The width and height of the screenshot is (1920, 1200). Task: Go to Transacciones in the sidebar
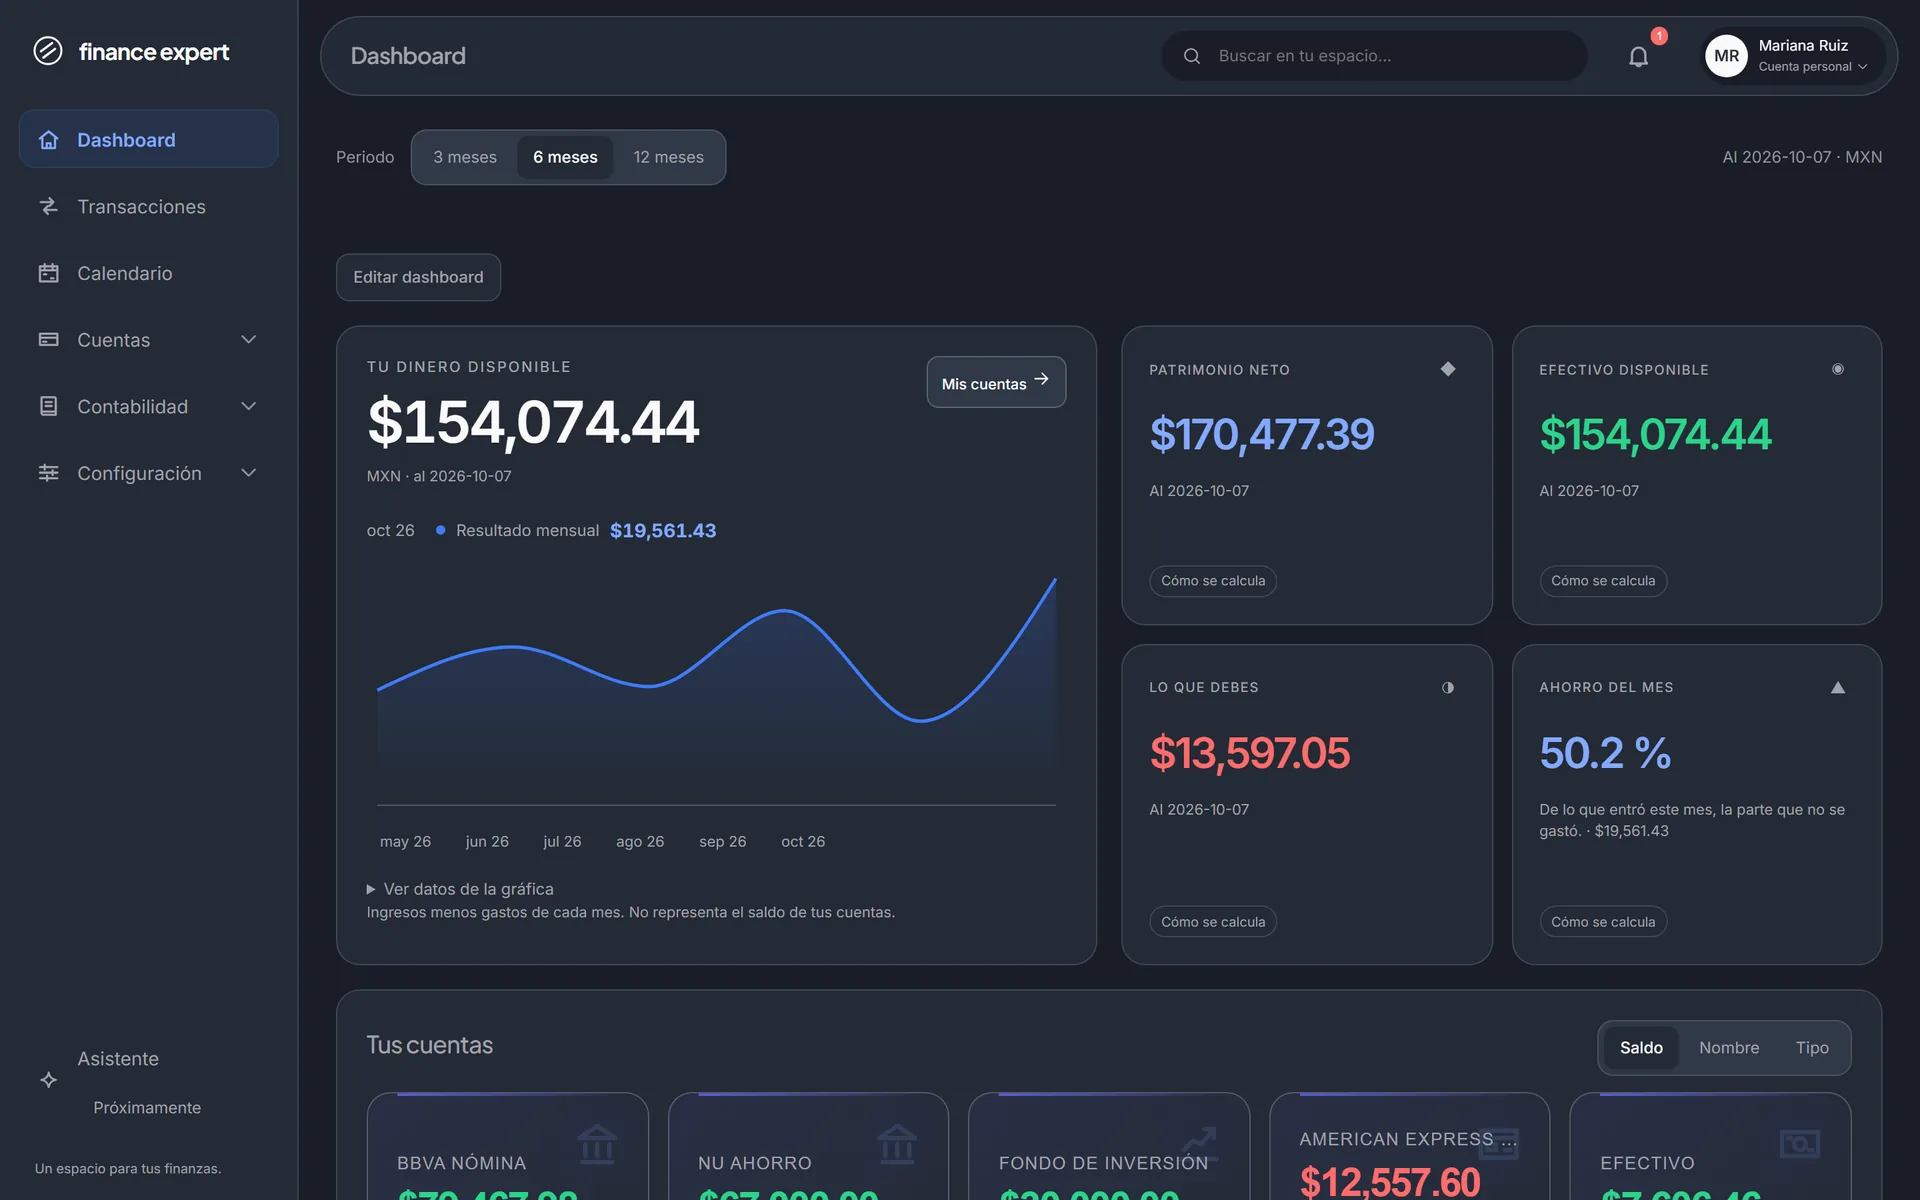[148, 206]
